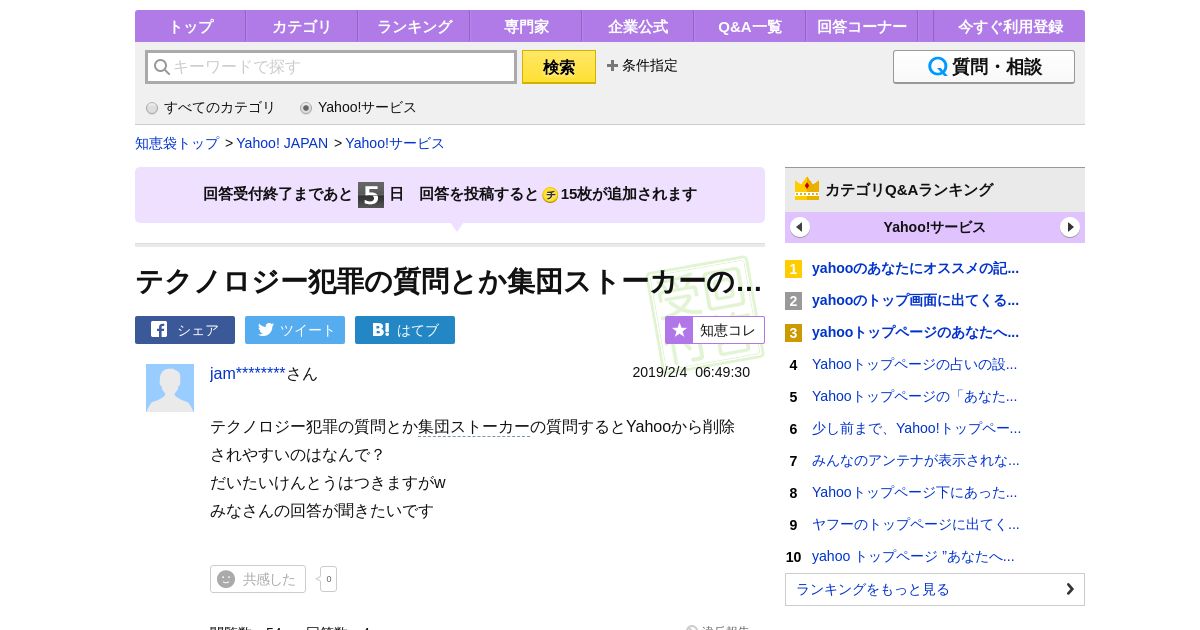This screenshot has height=630, width=1200.
Task: Open the 集団ストーカー keyword link
Action: click(474, 427)
